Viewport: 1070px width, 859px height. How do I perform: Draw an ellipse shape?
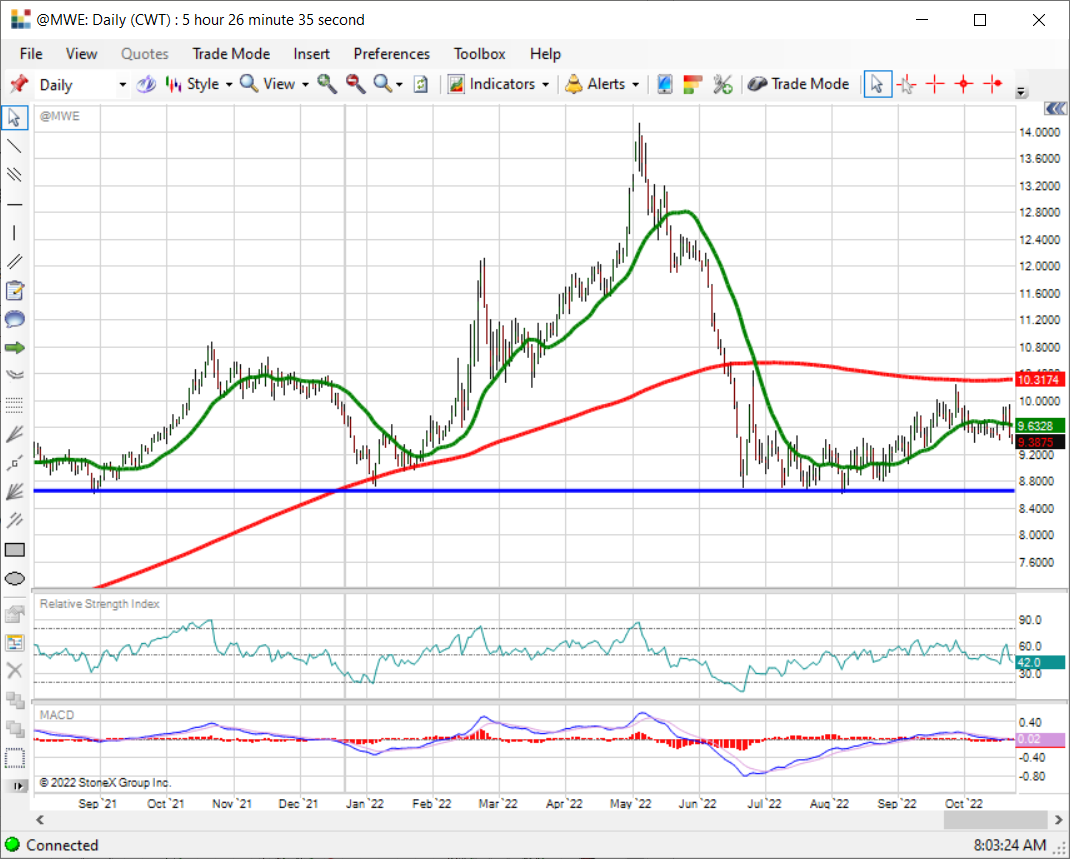pos(14,579)
